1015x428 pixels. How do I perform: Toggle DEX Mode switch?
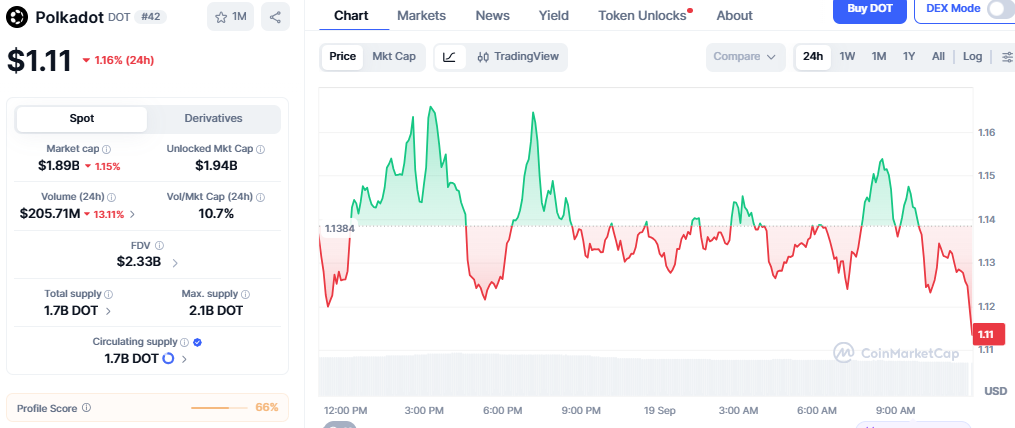tap(1001, 8)
